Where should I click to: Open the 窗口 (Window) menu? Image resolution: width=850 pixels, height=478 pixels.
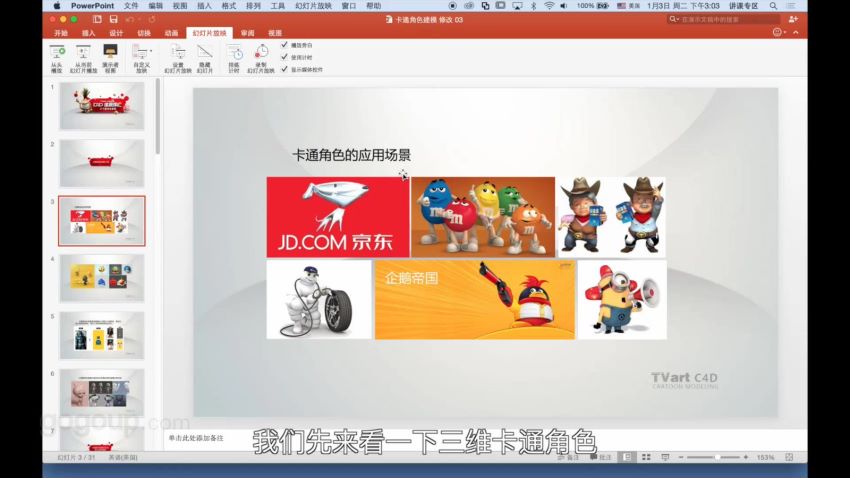pyautogui.click(x=349, y=6)
